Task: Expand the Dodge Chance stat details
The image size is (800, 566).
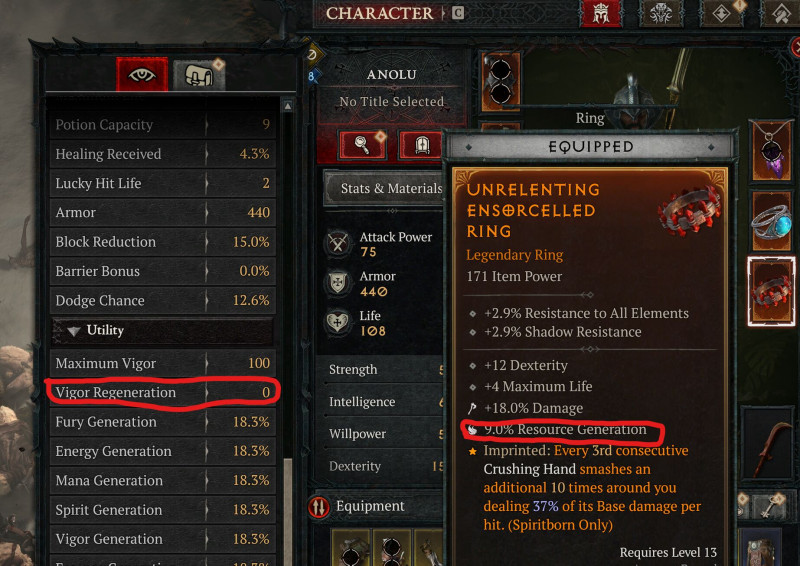Action: (x=163, y=301)
